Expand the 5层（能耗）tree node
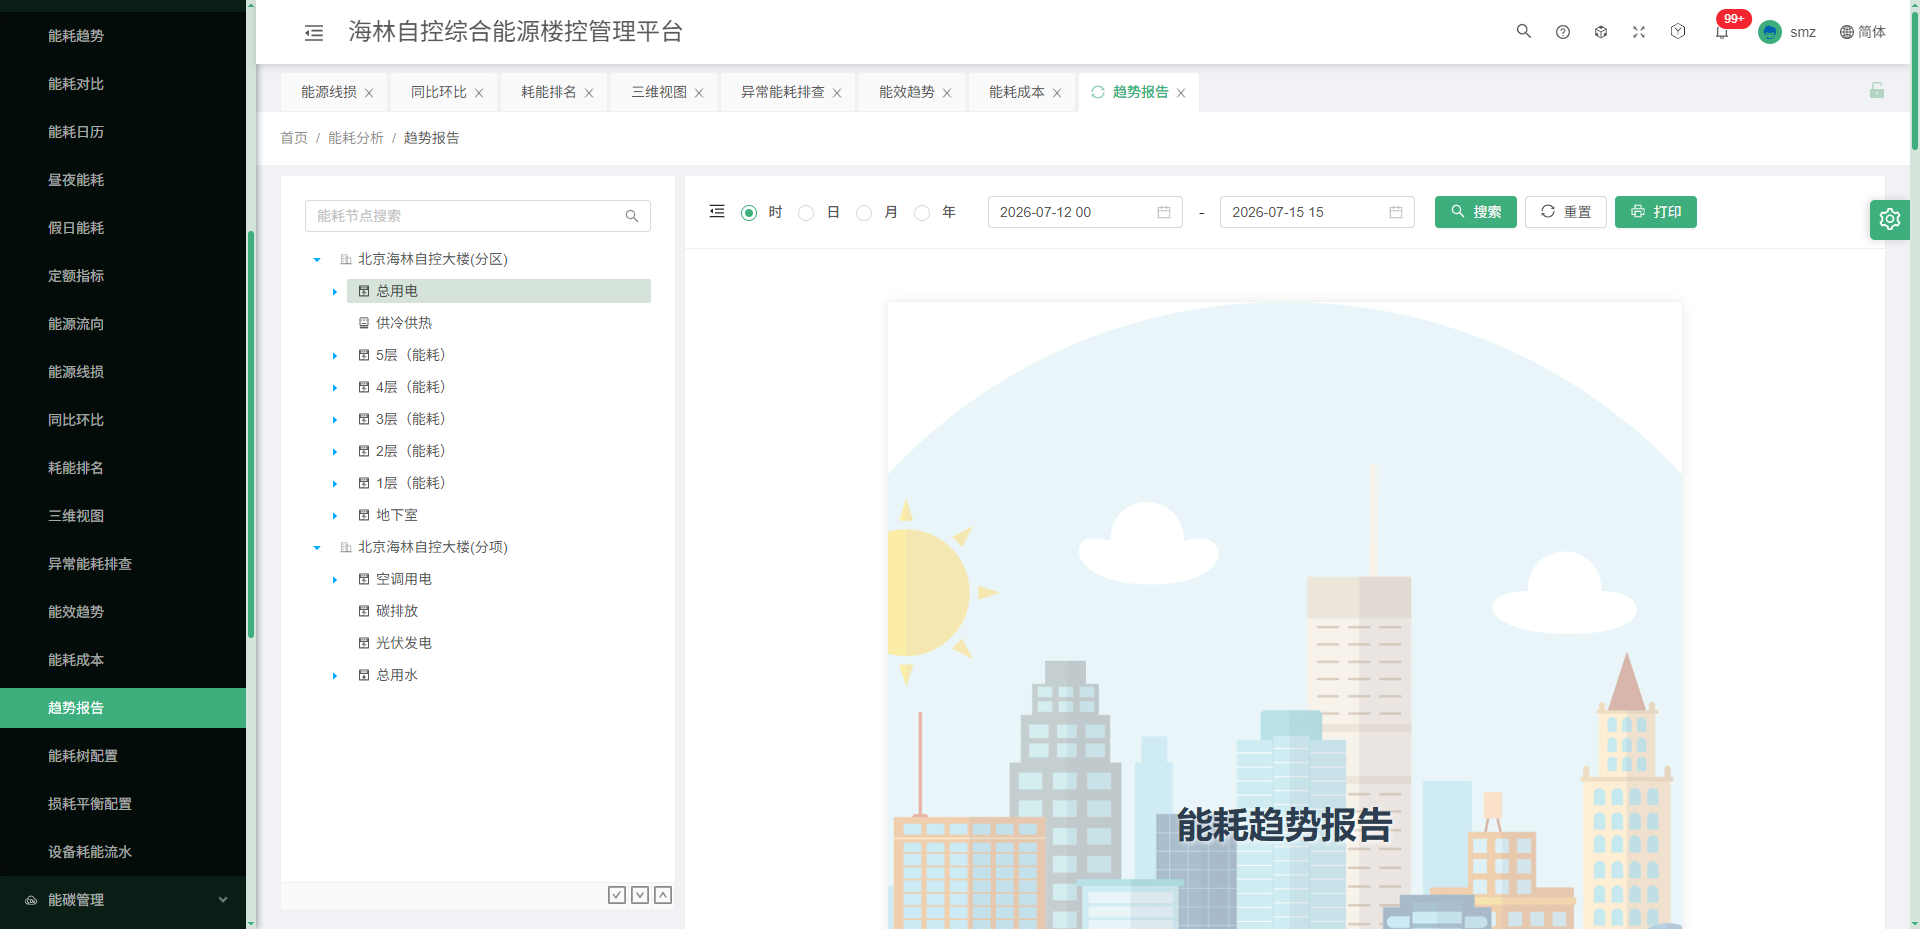This screenshot has height=929, width=1920. [335, 356]
